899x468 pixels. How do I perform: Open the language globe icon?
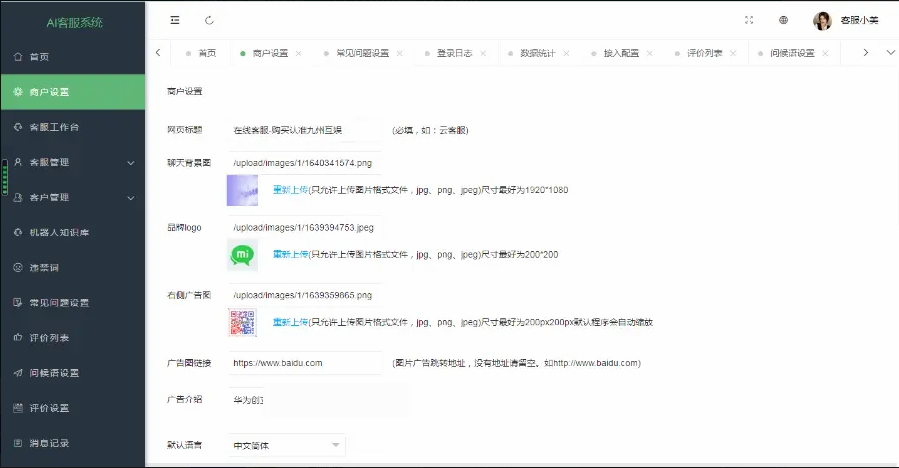(783, 20)
